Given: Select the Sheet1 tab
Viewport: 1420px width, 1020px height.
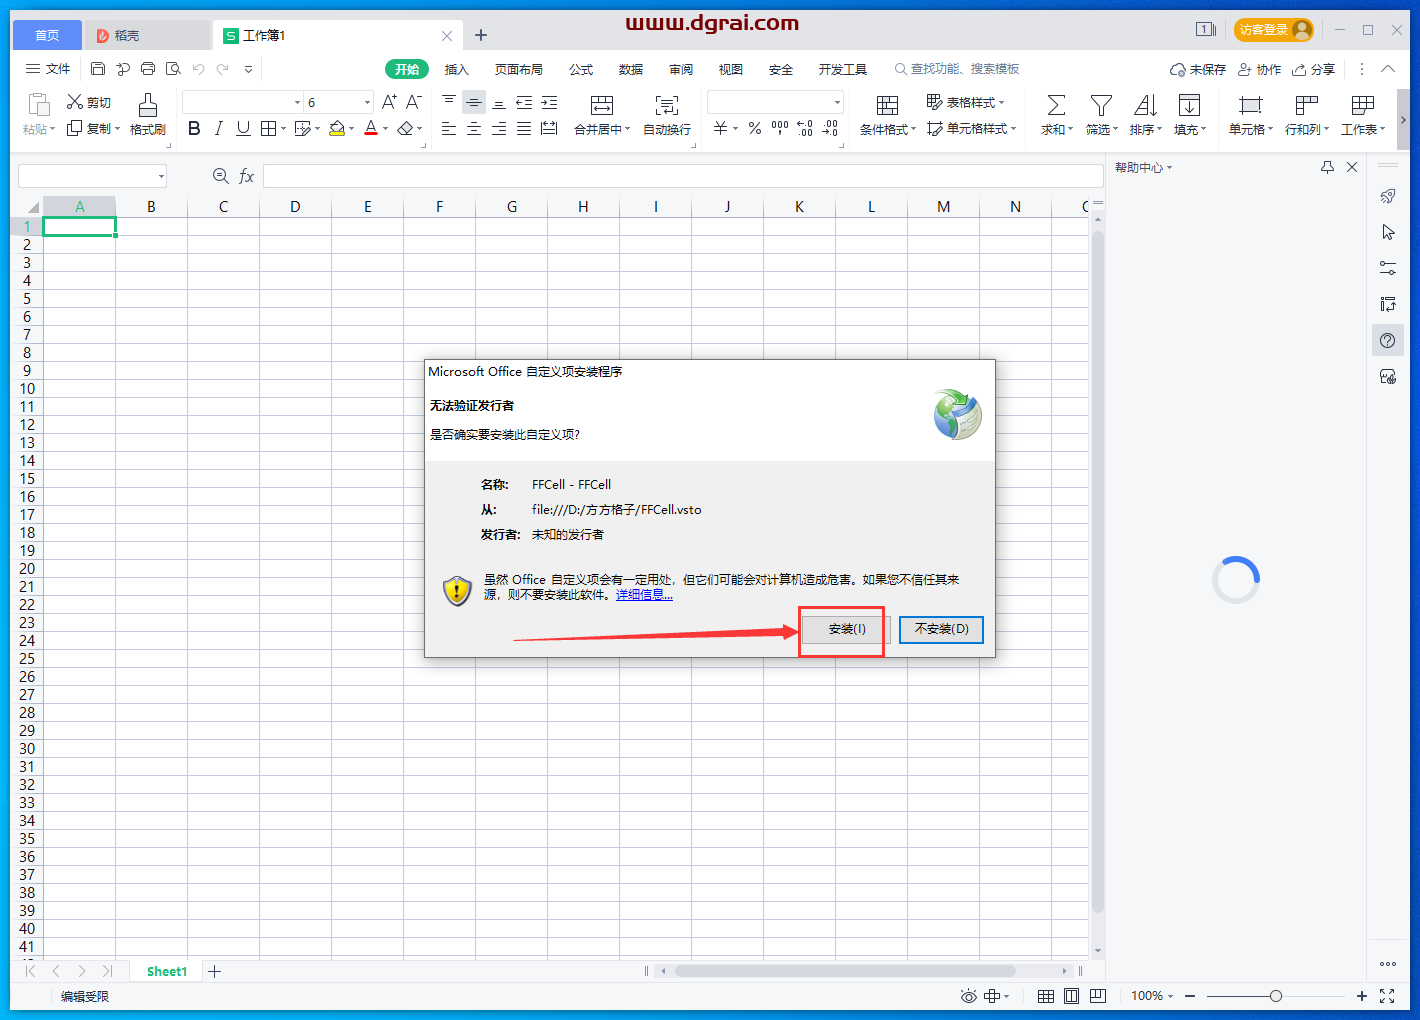Looking at the screenshot, I should pyautogui.click(x=167, y=971).
